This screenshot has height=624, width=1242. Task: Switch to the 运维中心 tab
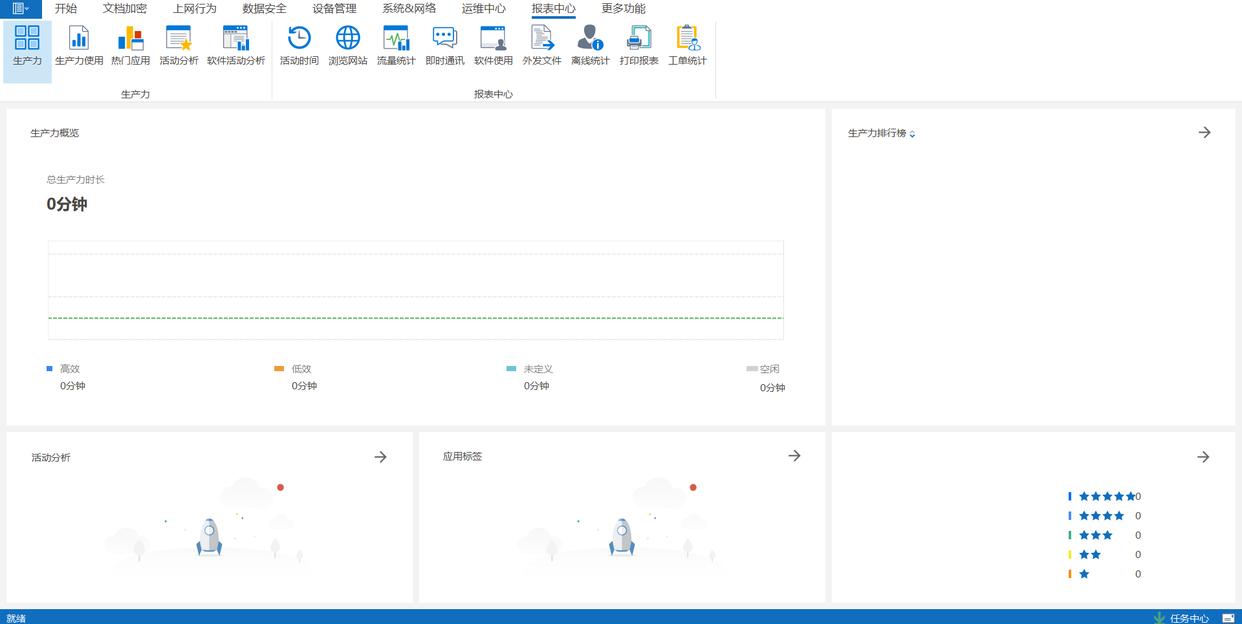click(x=483, y=9)
